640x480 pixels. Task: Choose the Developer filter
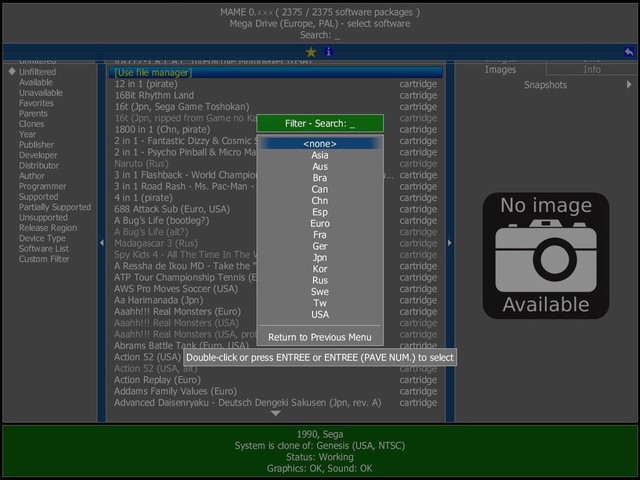click(x=38, y=155)
